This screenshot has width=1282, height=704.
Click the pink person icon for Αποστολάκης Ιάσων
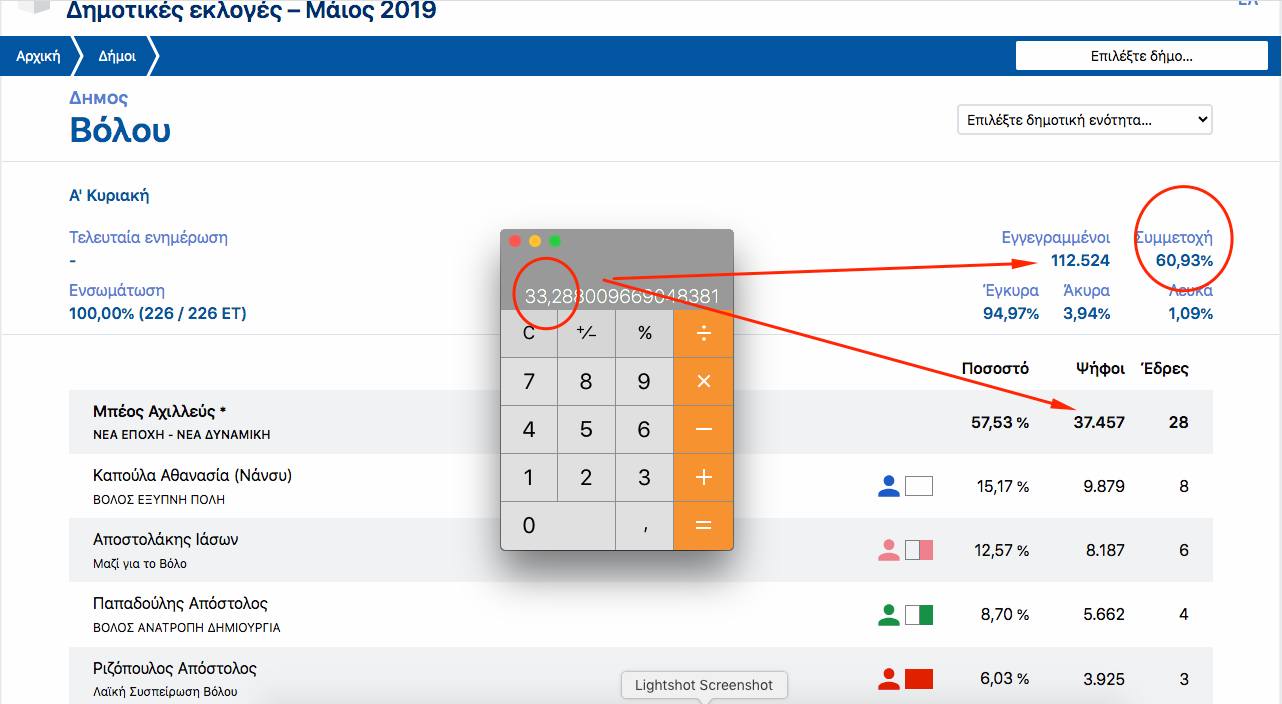click(x=889, y=550)
